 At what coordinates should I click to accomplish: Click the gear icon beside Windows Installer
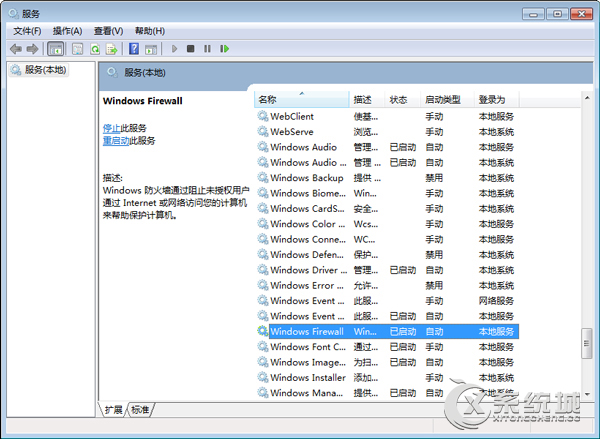[x=262, y=377]
